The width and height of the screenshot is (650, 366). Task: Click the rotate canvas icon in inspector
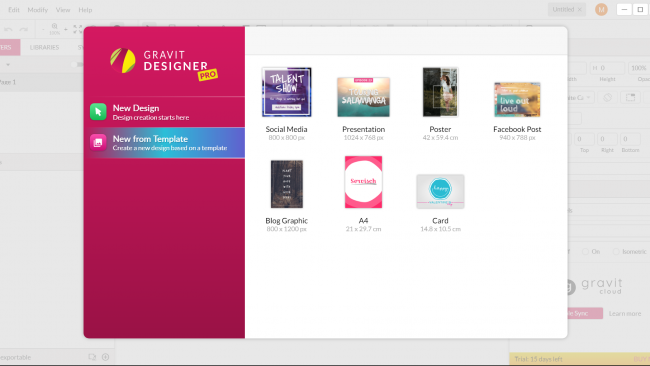click(x=607, y=98)
